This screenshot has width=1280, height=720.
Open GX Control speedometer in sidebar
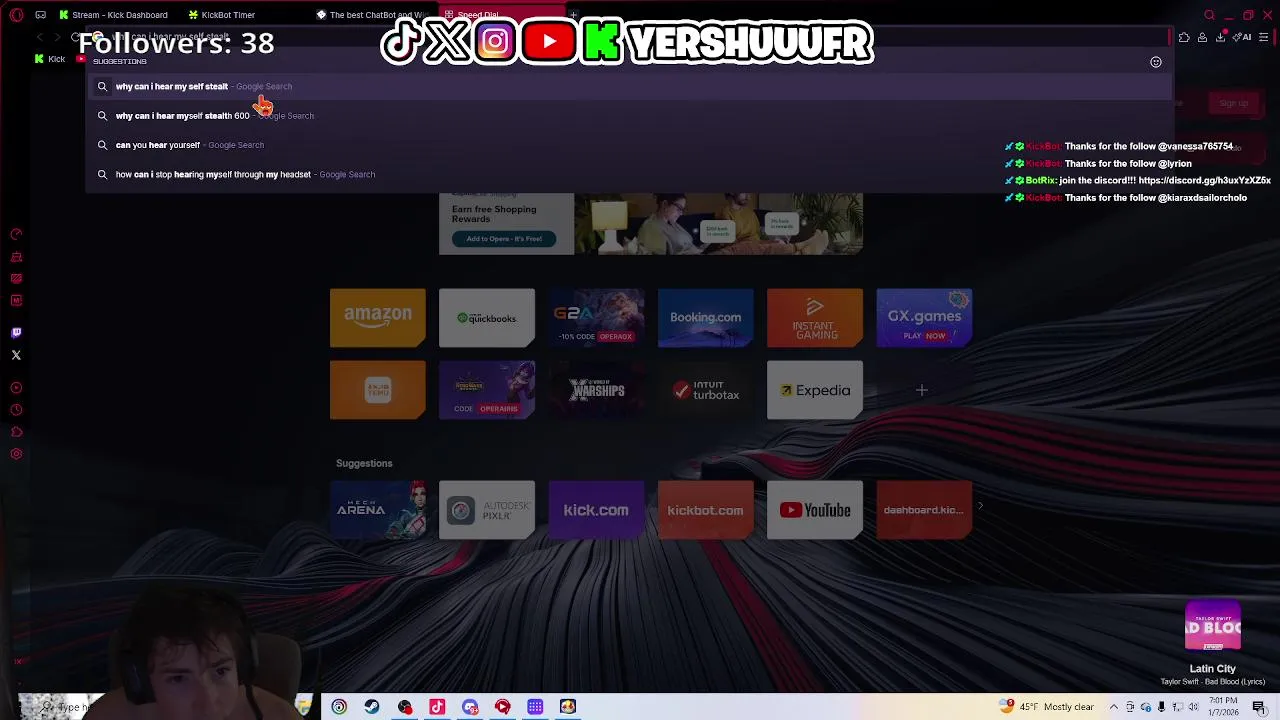16,234
